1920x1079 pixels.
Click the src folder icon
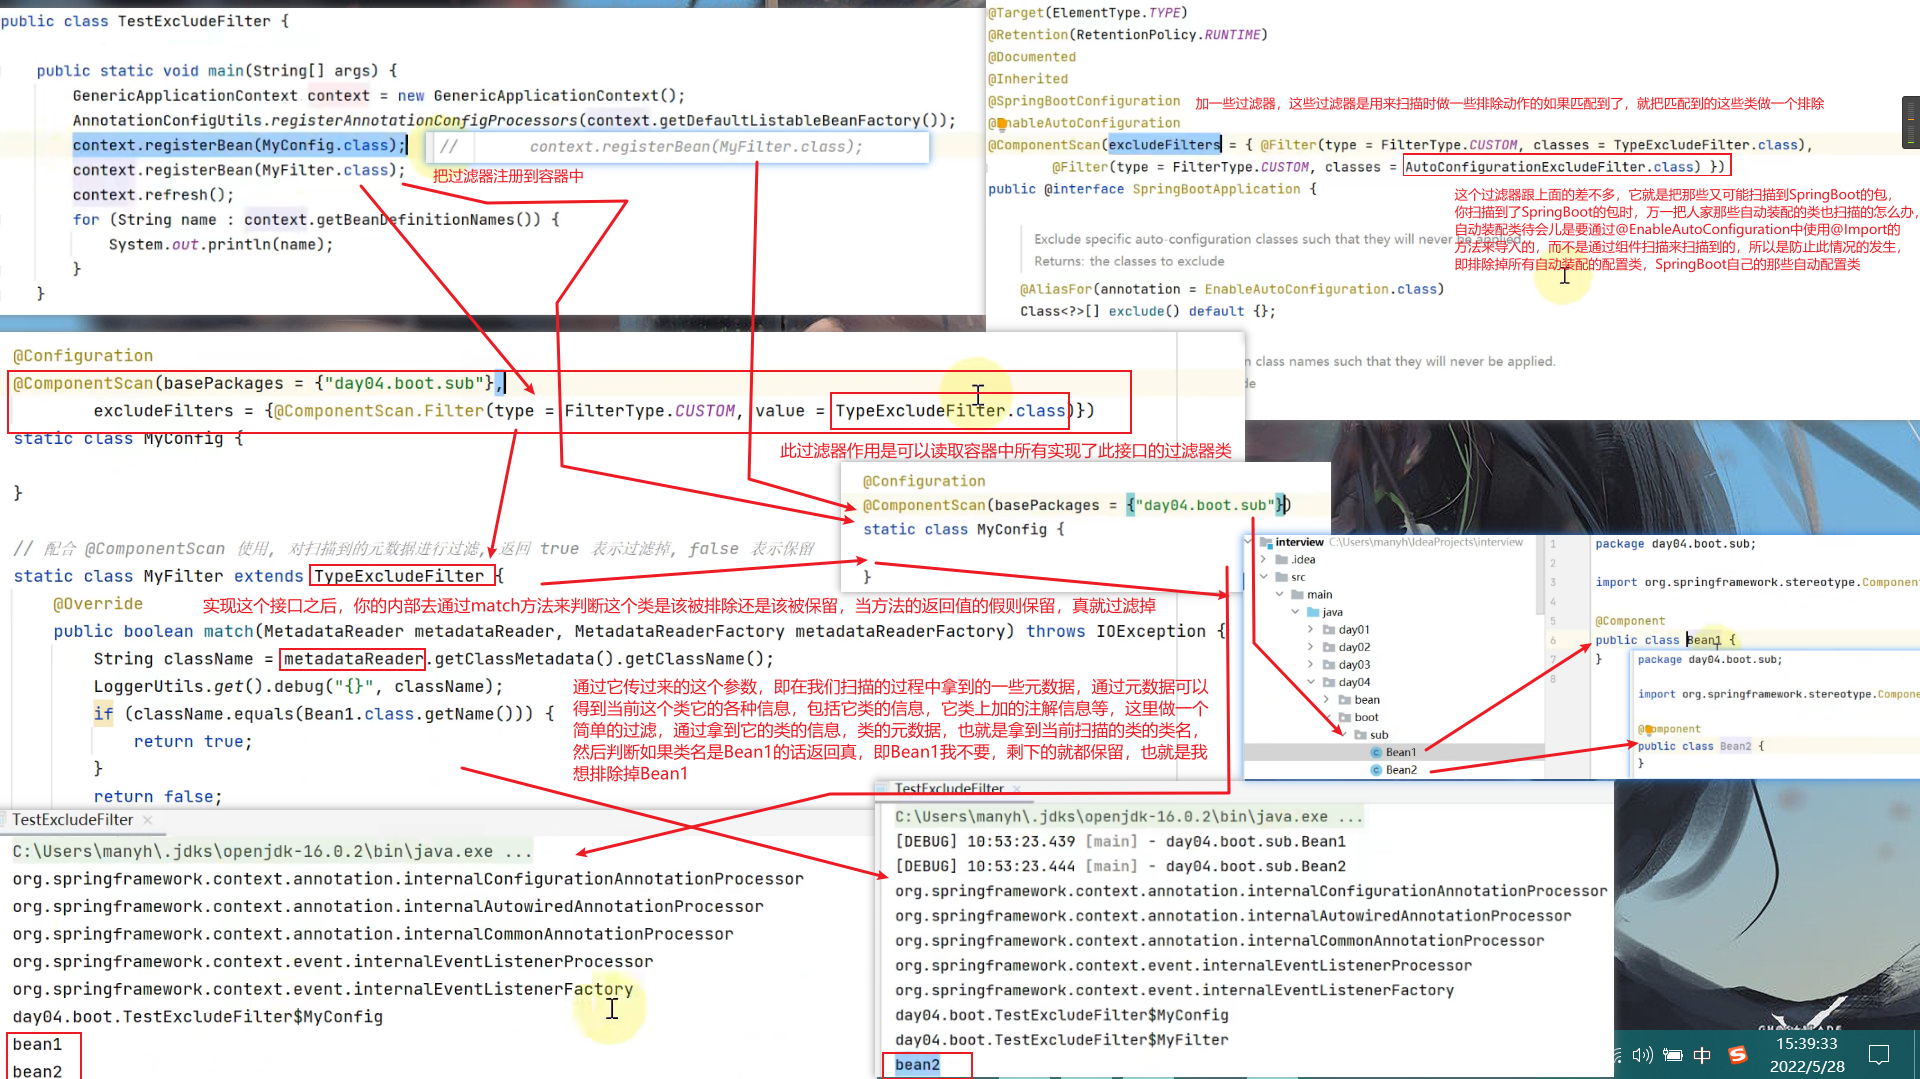click(x=1281, y=577)
